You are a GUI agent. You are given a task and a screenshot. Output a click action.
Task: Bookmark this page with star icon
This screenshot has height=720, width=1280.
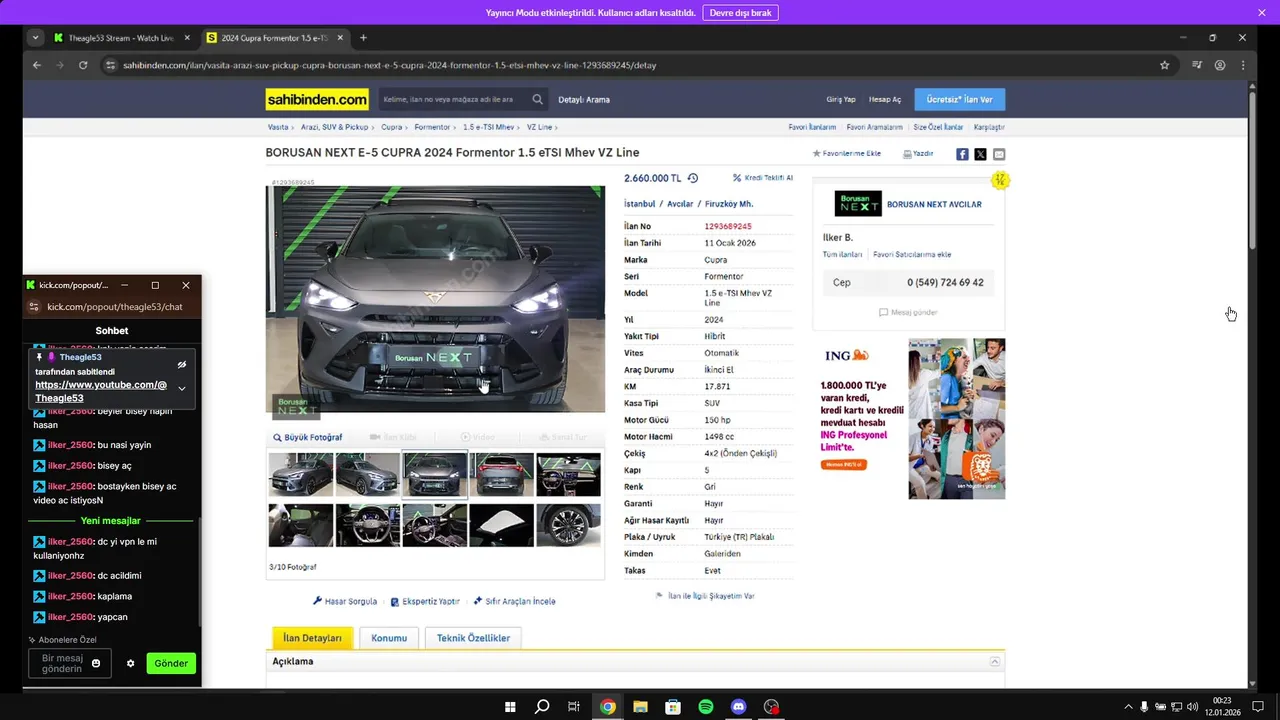tap(1164, 65)
